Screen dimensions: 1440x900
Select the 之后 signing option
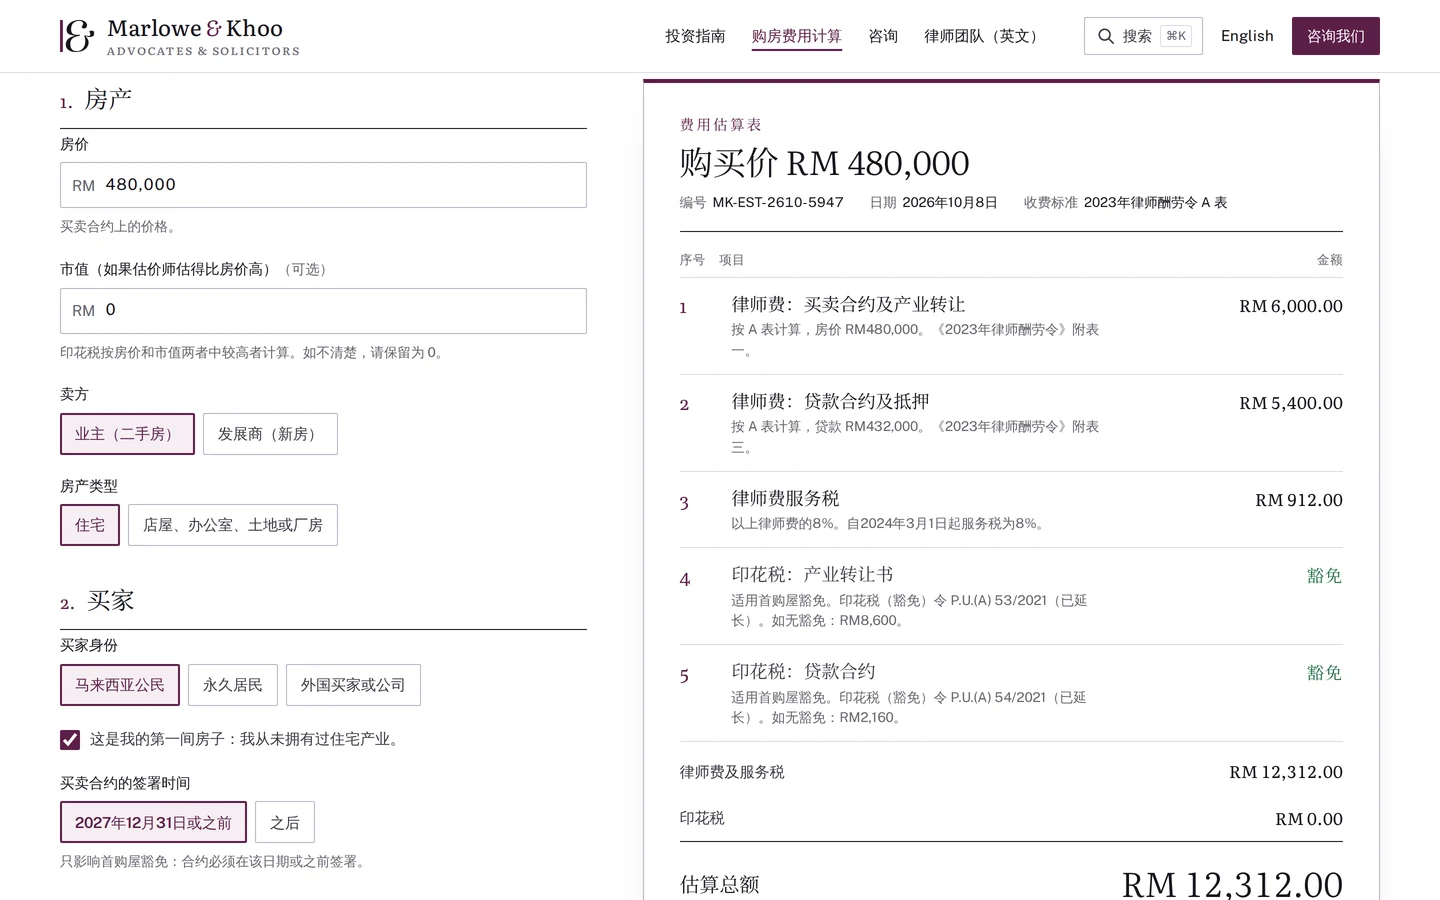click(285, 822)
